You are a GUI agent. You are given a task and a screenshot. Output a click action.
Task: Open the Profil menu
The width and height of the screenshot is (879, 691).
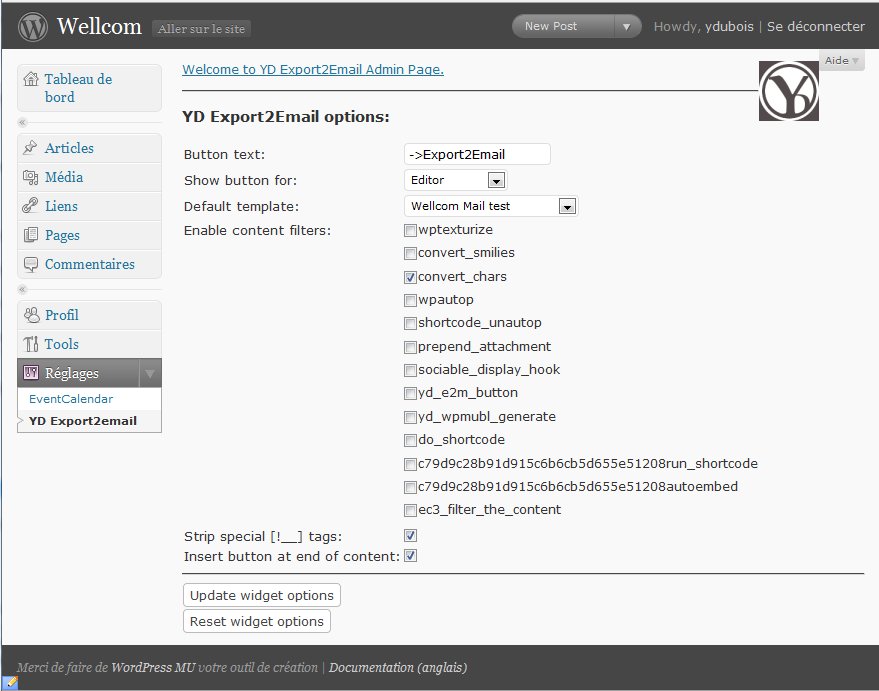62,315
